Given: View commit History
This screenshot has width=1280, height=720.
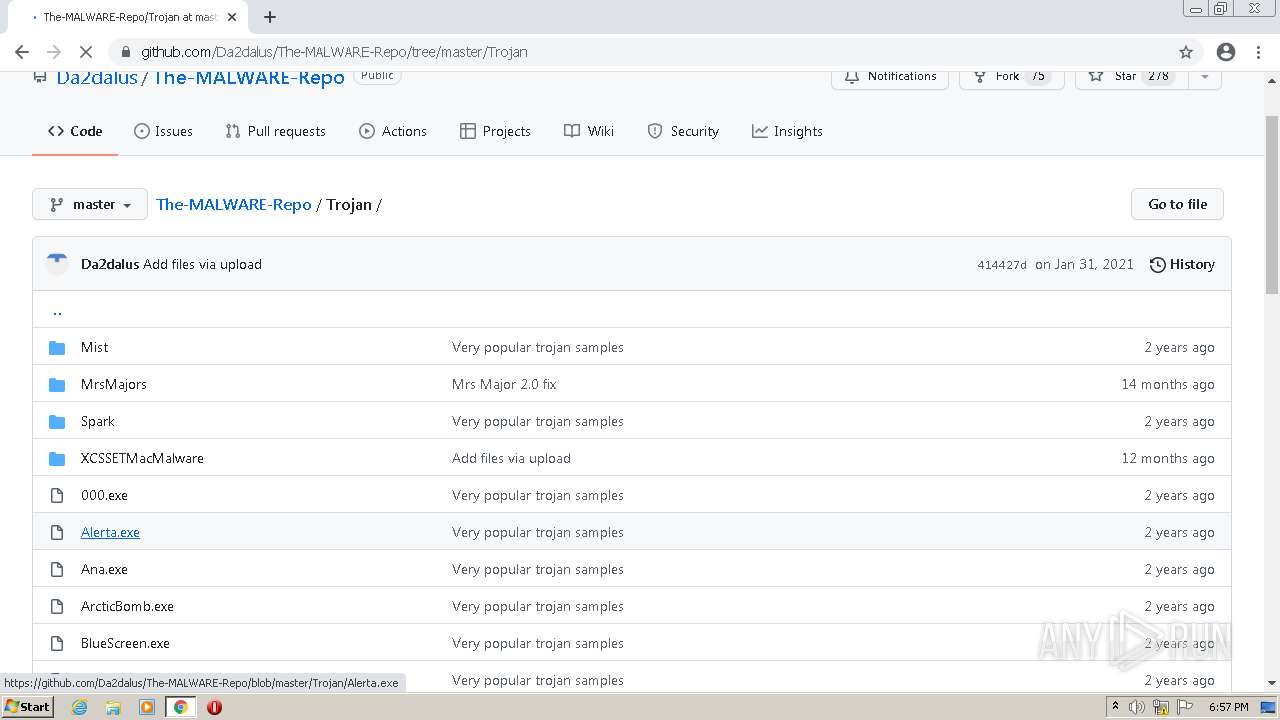Looking at the screenshot, I should tap(1182, 264).
